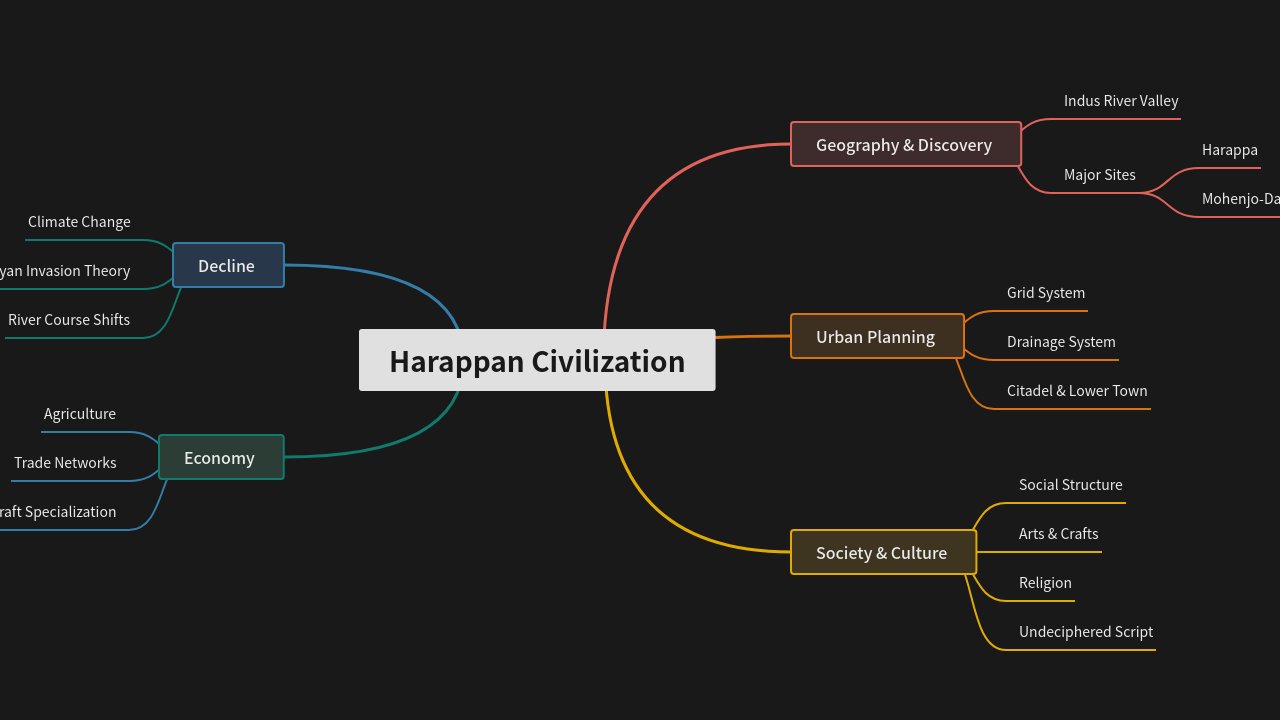Viewport: 1280px width, 720px height.
Task: Select the Agriculture node
Action: click(79, 413)
